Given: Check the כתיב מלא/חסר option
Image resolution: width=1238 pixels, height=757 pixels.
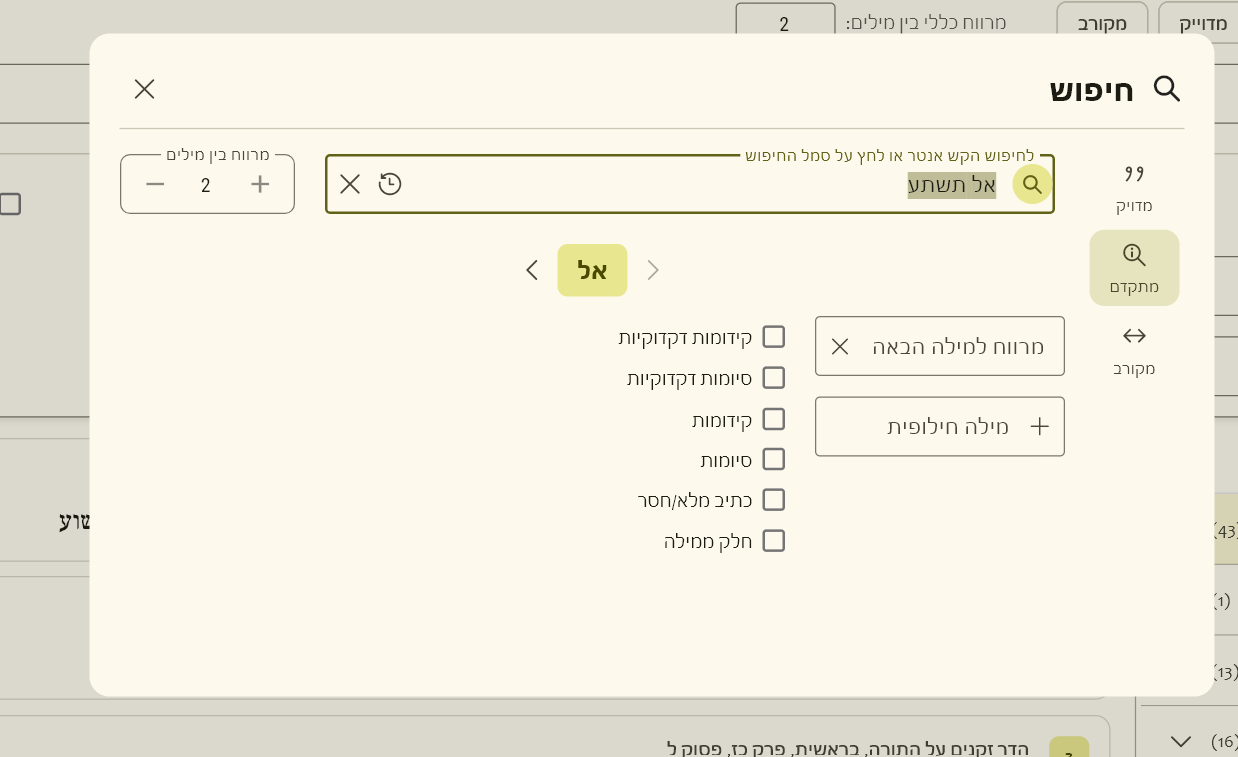Looking at the screenshot, I should point(773,499).
